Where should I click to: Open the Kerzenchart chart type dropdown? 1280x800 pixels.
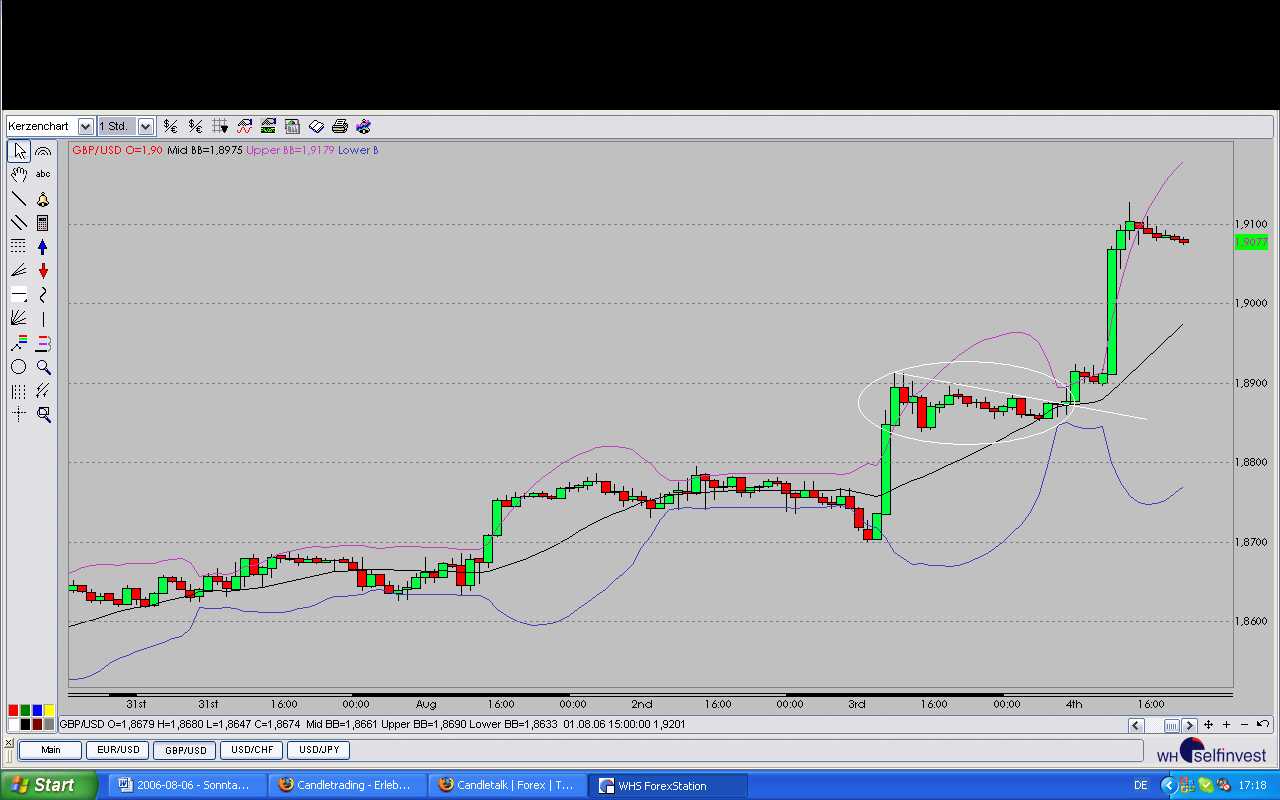pos(85,126)
